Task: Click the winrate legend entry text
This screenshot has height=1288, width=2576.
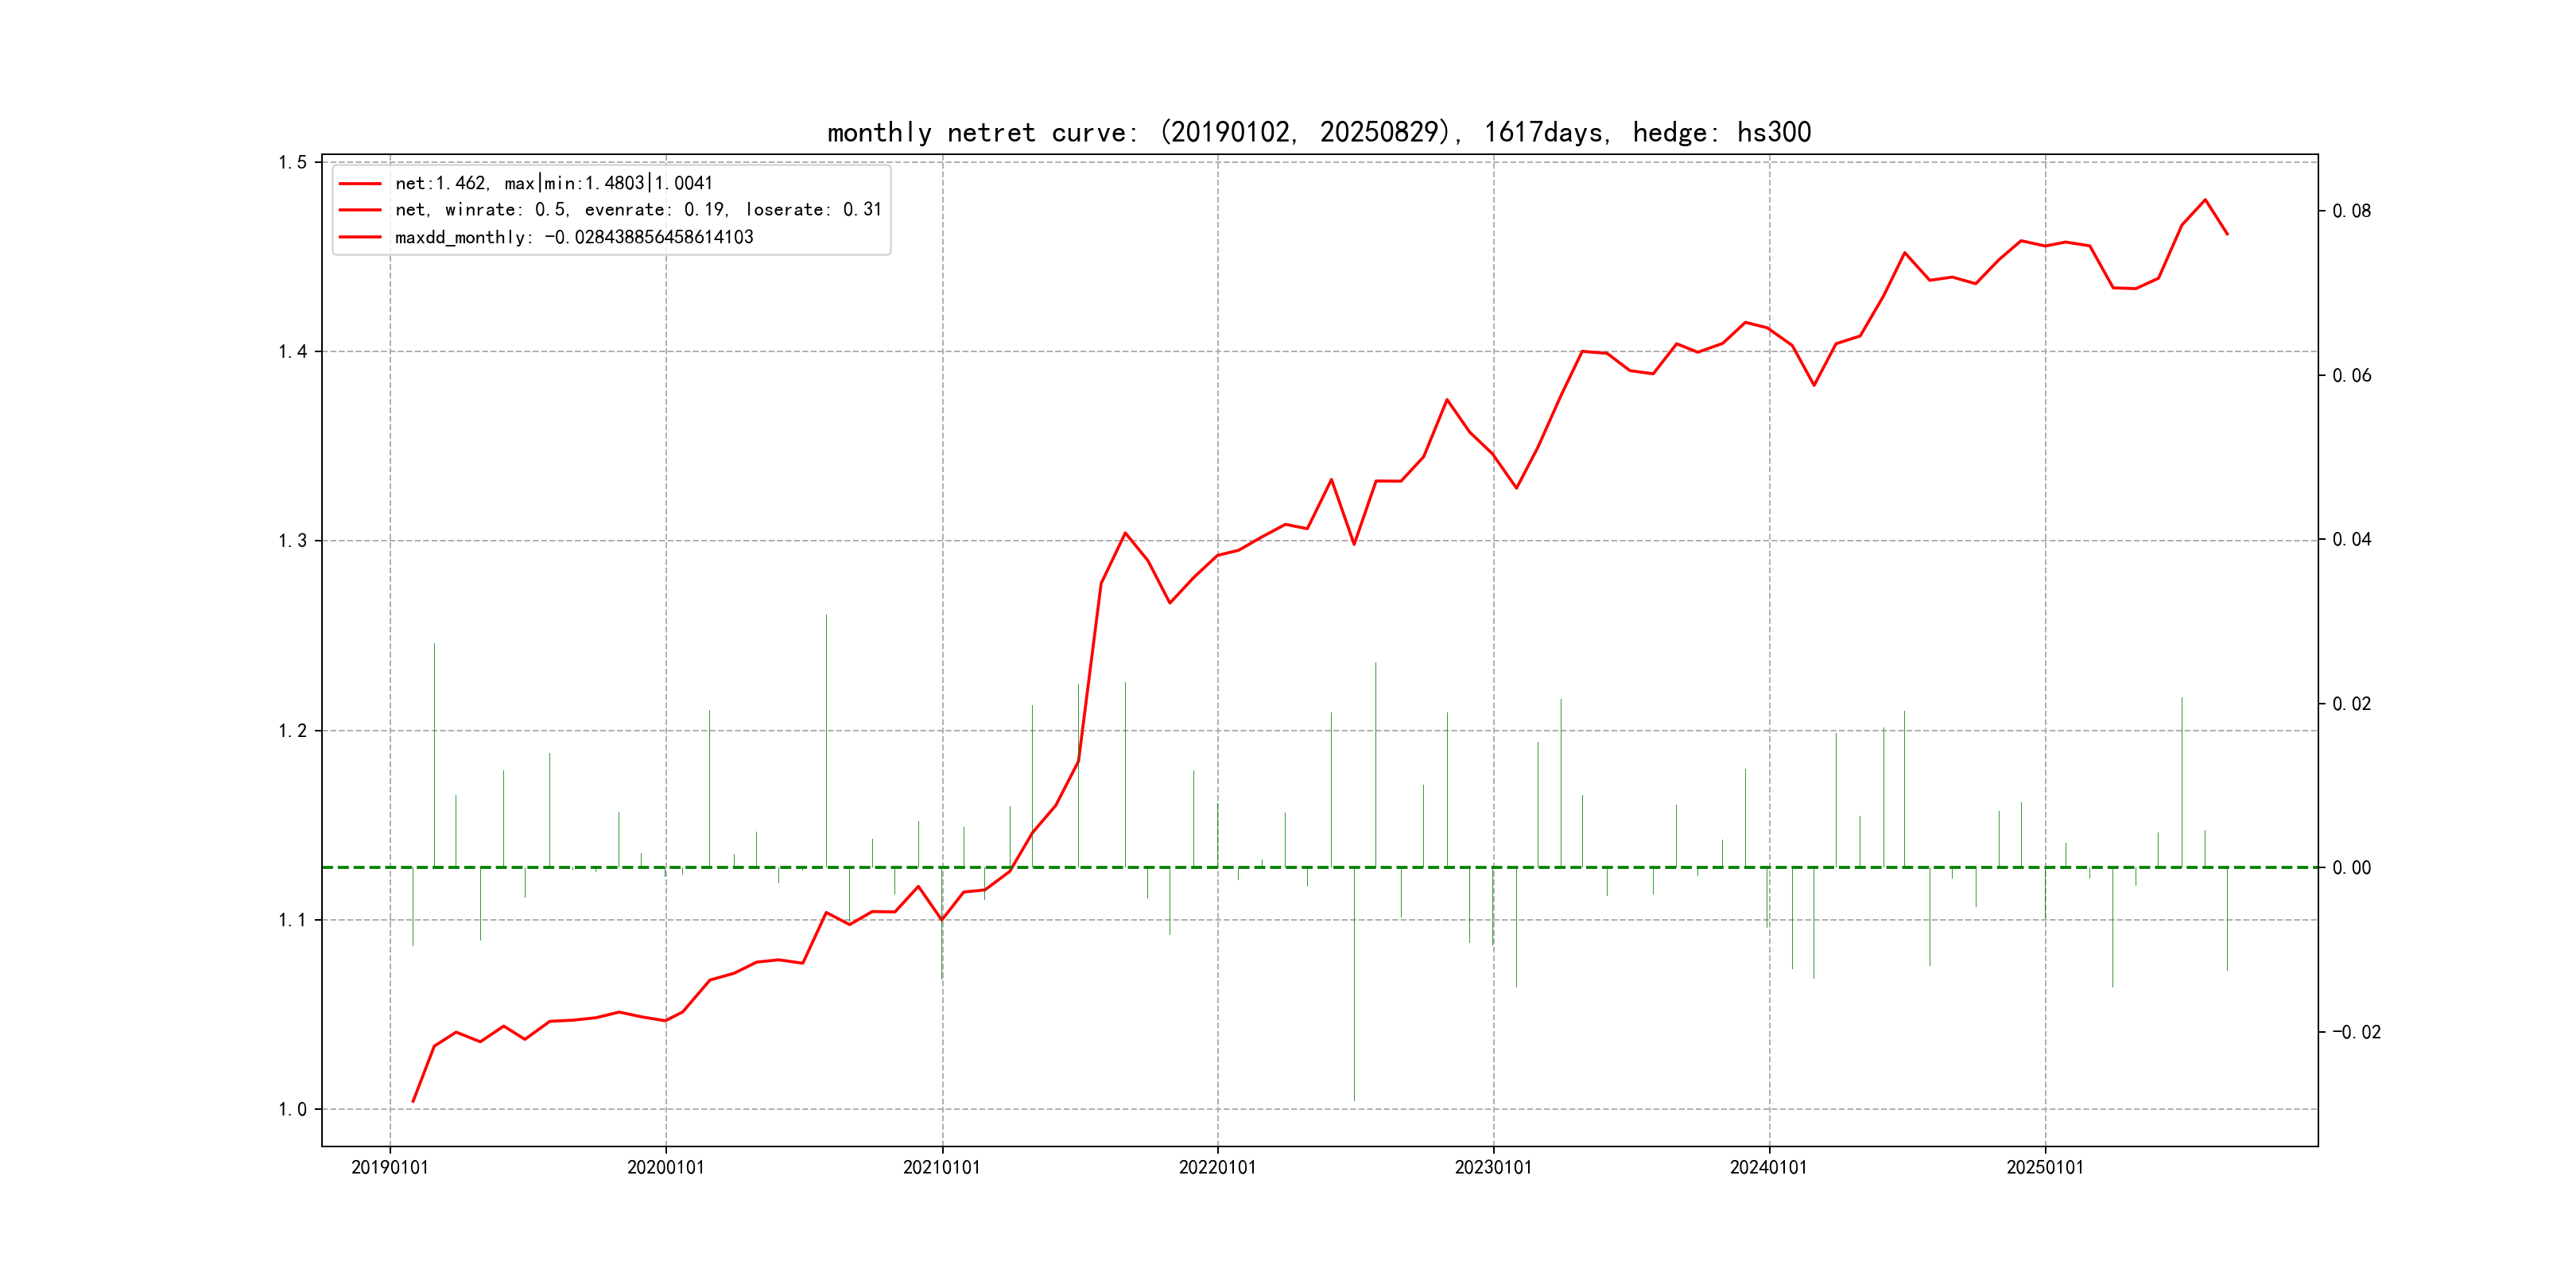Action: pyautogui.click(x=637, y=210)
